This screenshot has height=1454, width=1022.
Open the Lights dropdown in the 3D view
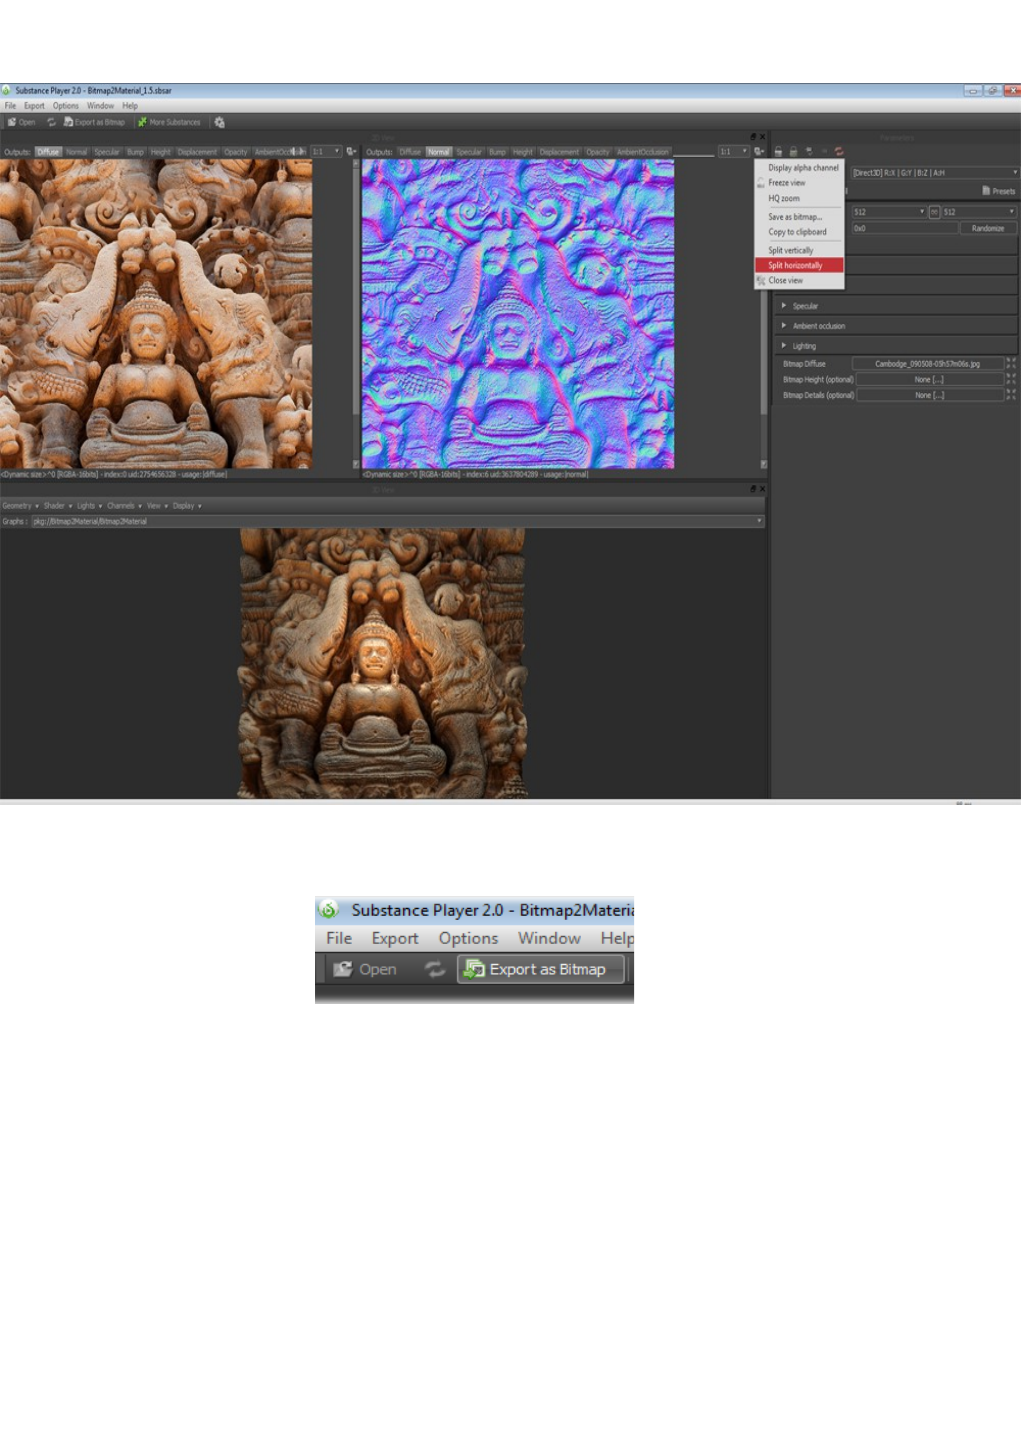pos(89,506)
